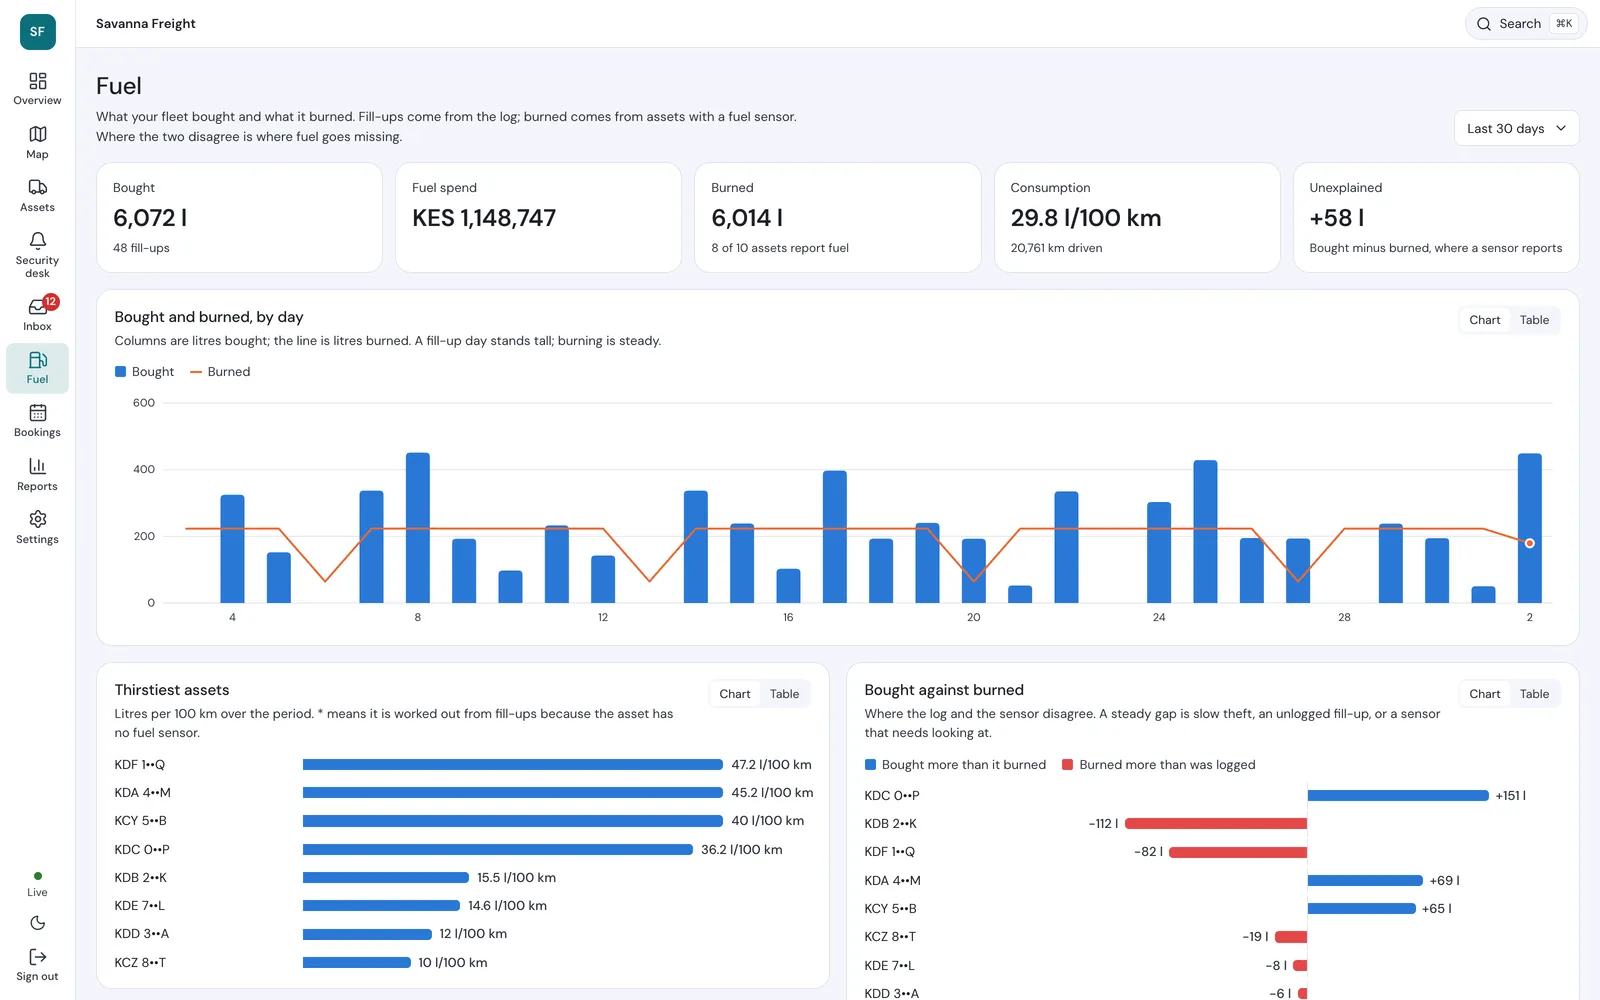The height and width of the screenshot is (1000, 1600).
Task: Click the KDC O••P +151 l bar
Action: [1398, 796]
